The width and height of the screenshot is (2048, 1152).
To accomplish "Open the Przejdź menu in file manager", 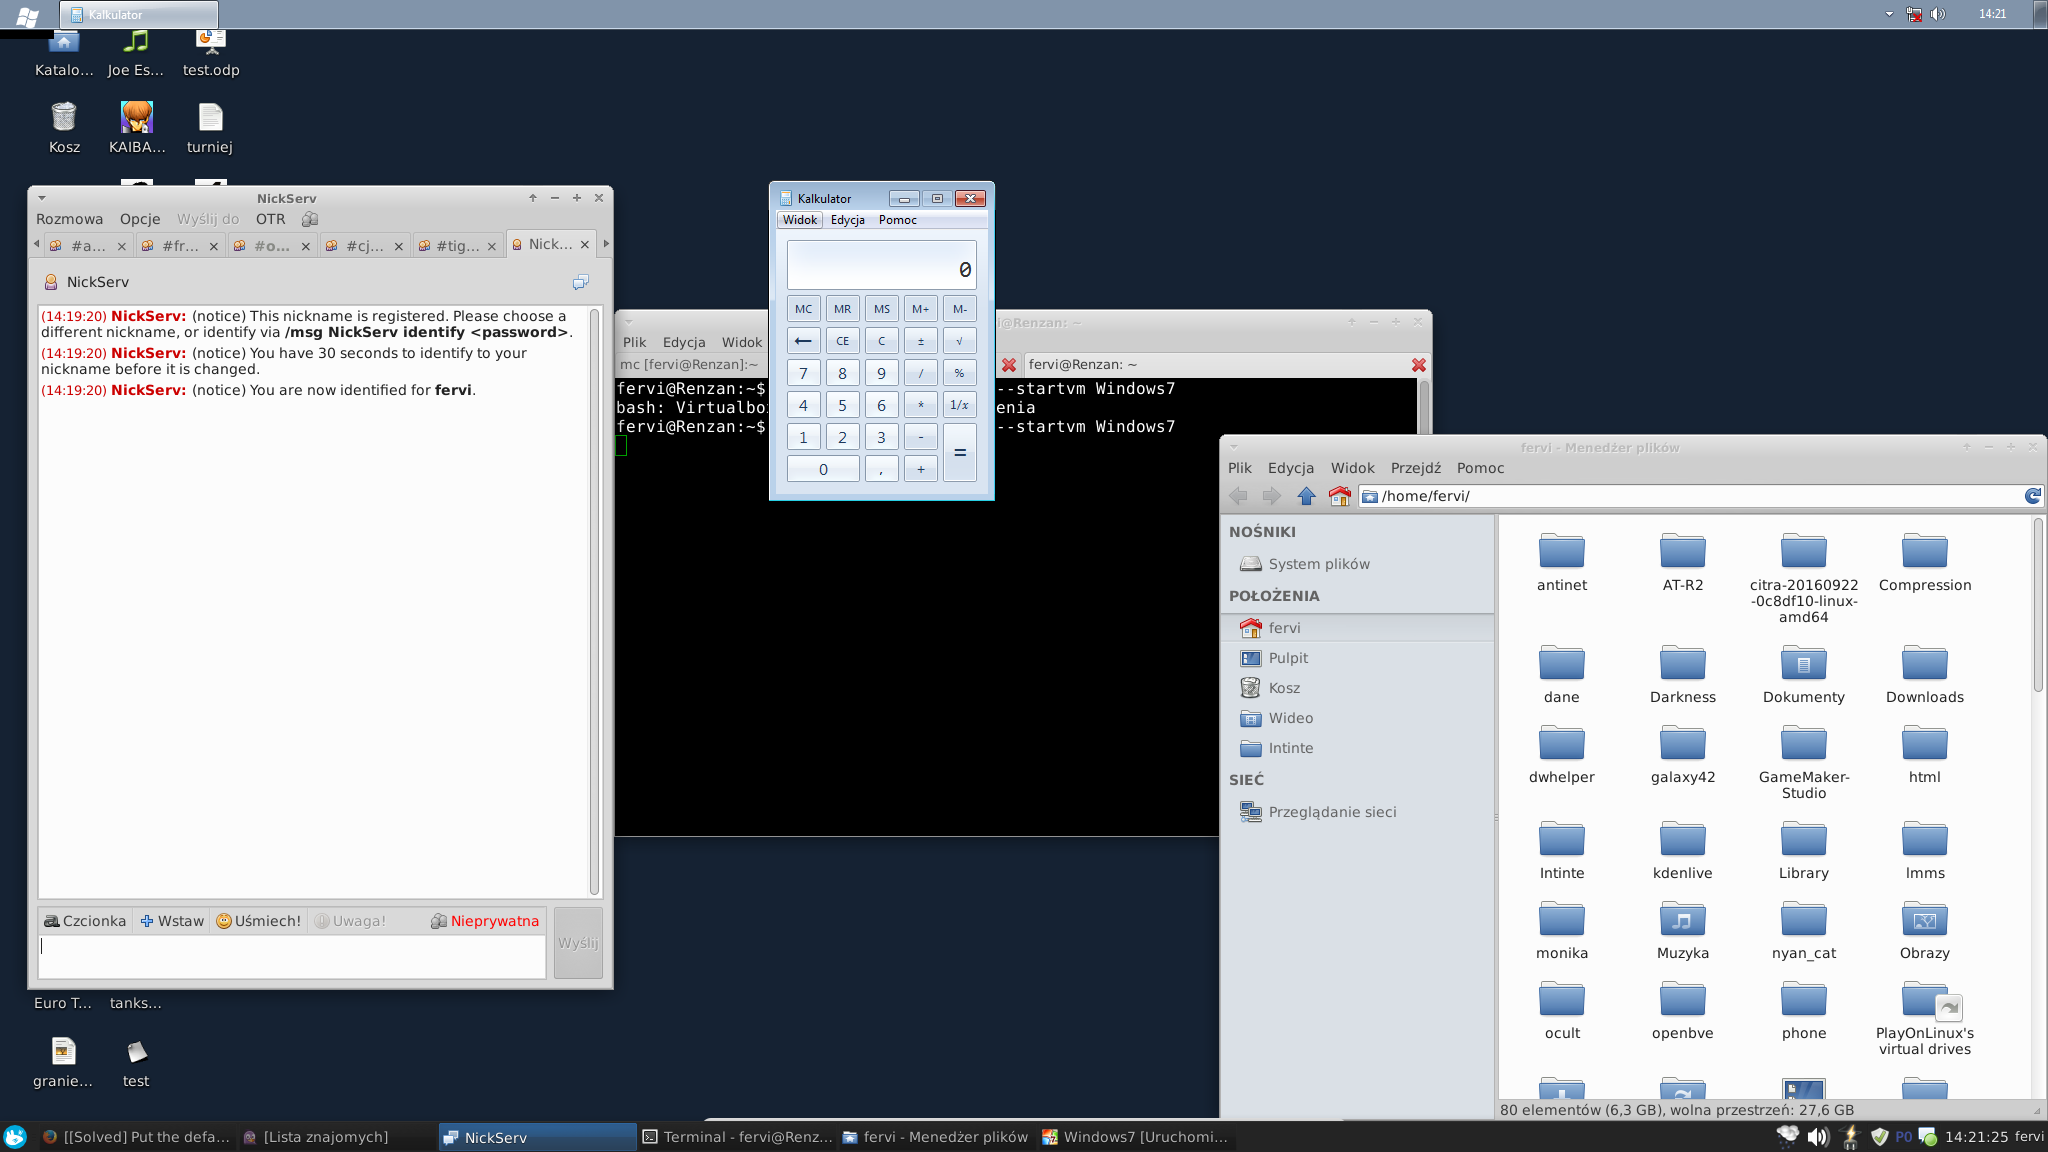I will pyautogui.click(x=1415, y=468).
